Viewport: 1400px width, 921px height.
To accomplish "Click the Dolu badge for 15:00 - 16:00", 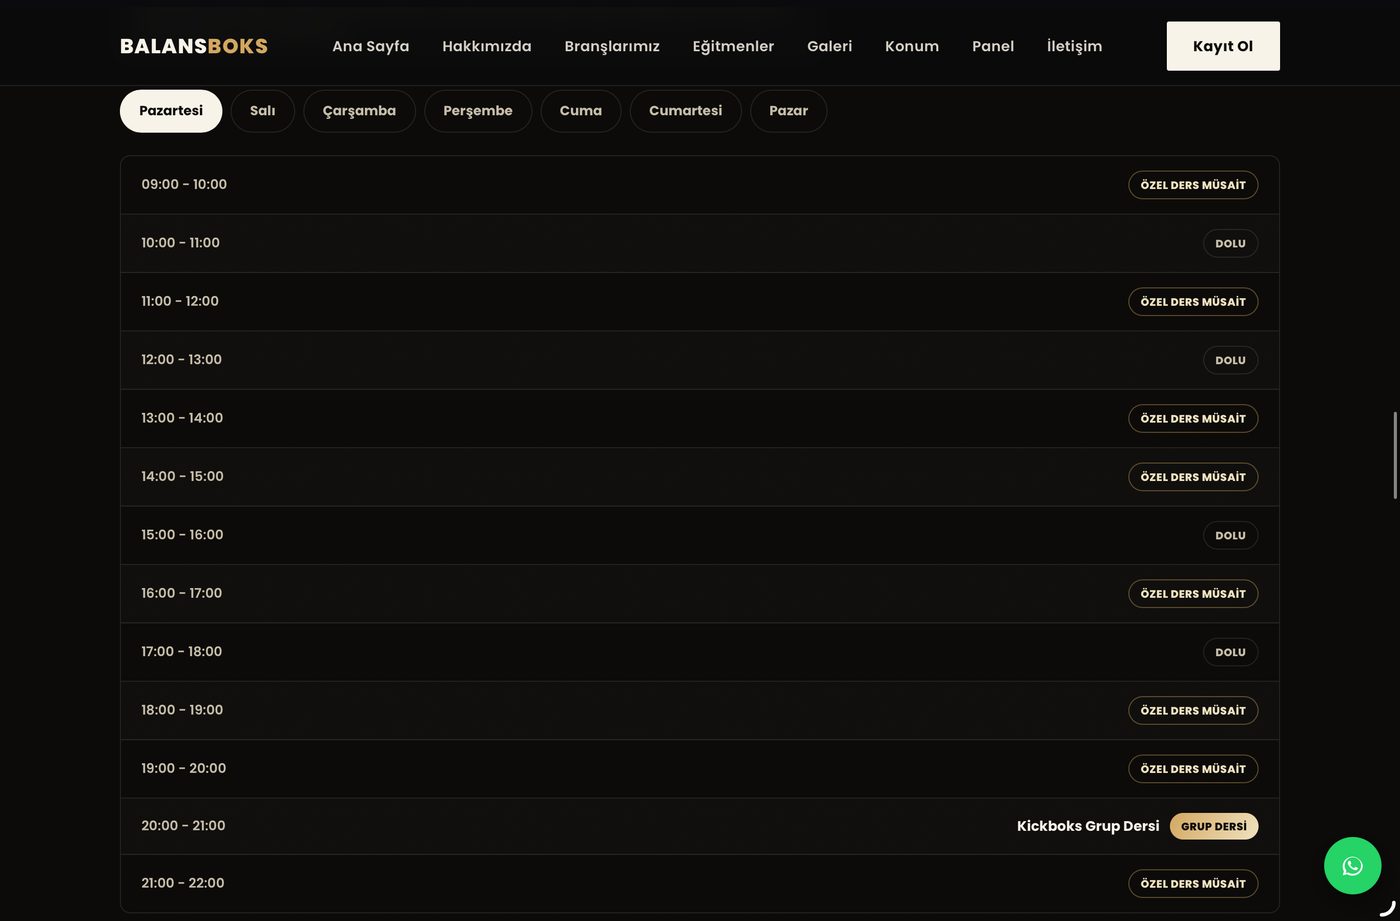I will [1230, 535].
